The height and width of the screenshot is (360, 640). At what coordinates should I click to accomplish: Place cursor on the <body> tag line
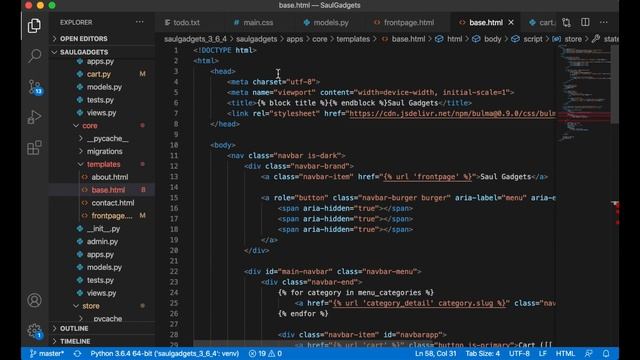[x=223, y=145]
